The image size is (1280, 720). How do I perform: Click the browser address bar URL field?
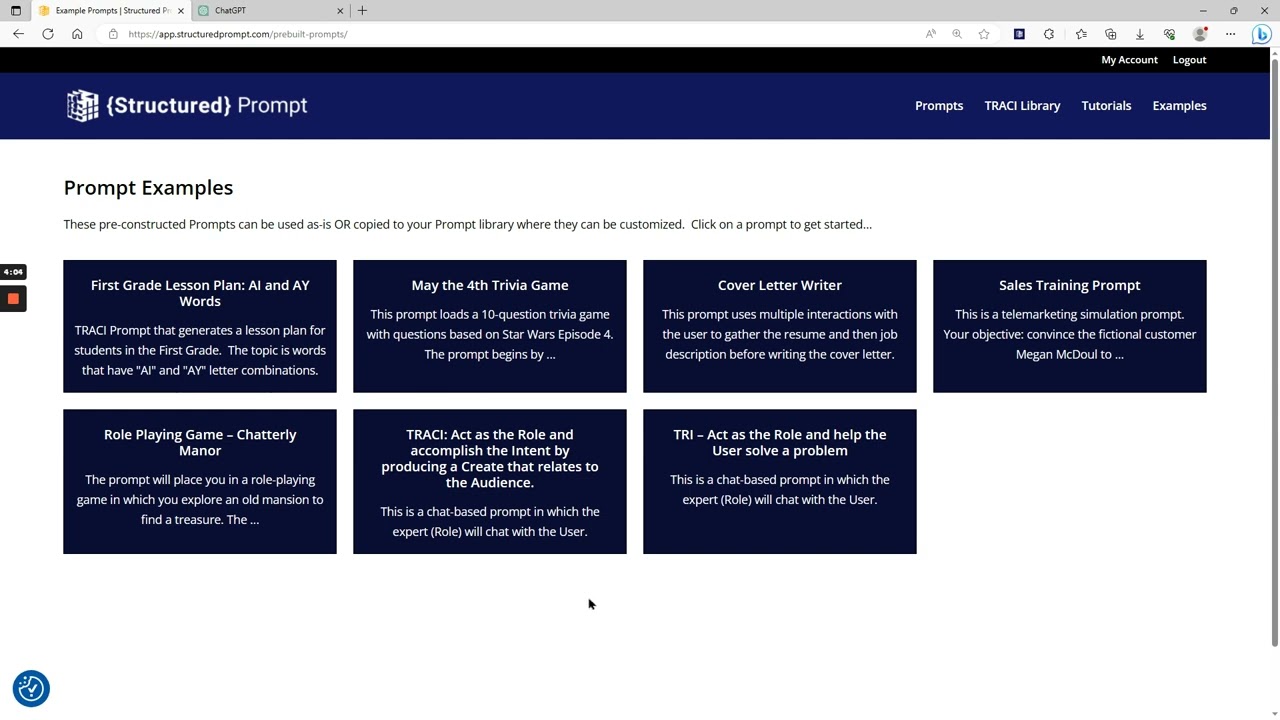pyautogui.click(x=500, y=34)
